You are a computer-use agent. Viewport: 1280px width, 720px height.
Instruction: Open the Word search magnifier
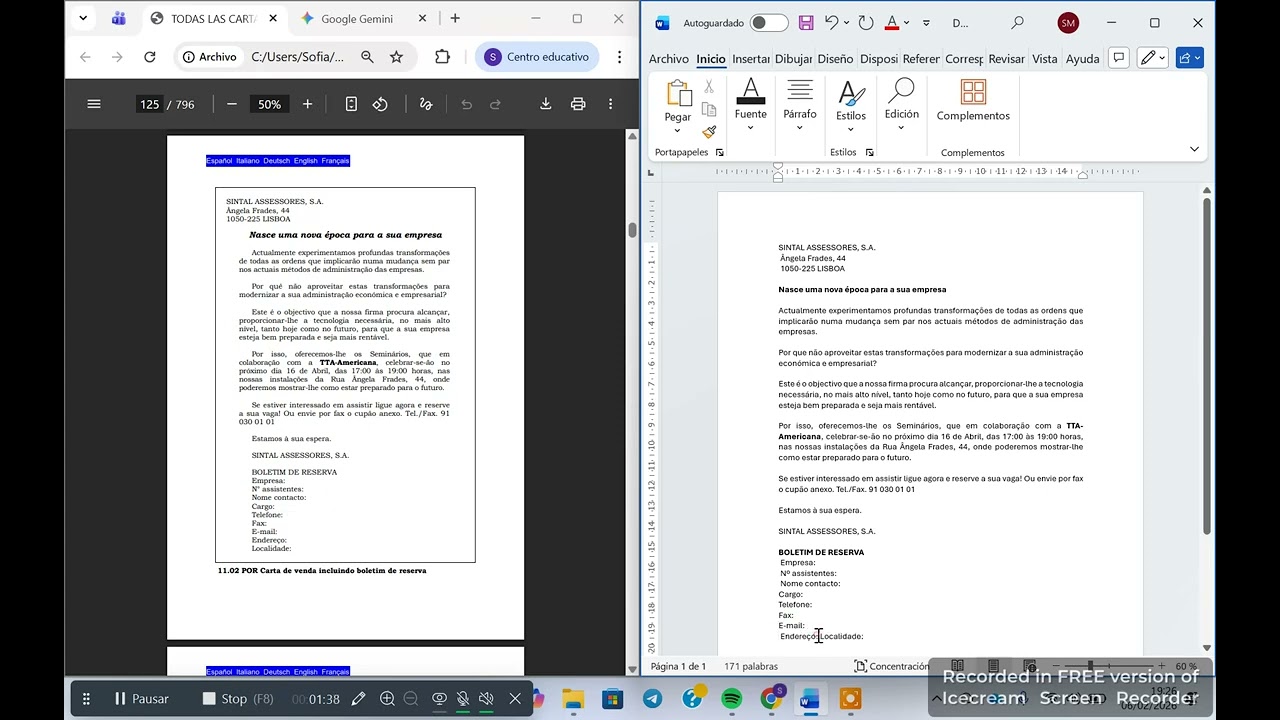point(1017,23)
